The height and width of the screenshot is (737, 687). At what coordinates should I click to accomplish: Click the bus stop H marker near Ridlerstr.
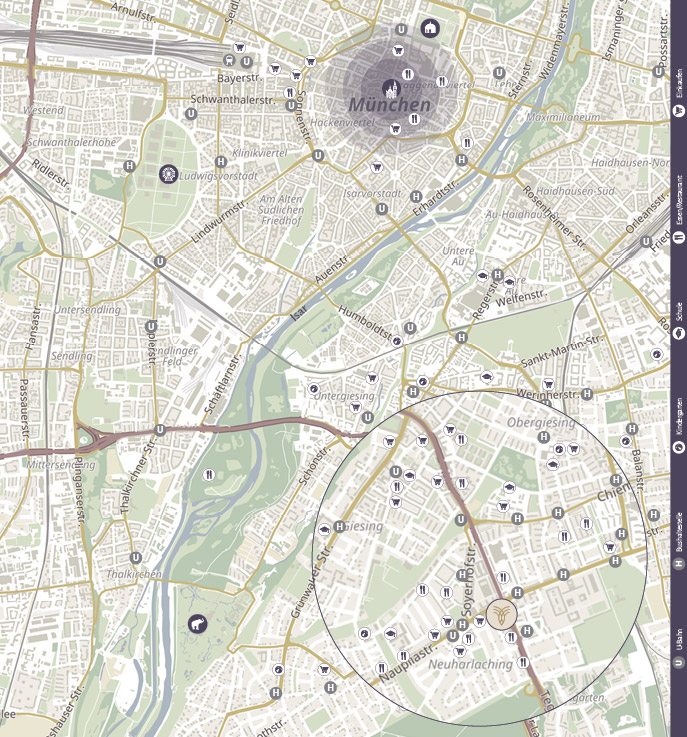click(x=129, y=167)
